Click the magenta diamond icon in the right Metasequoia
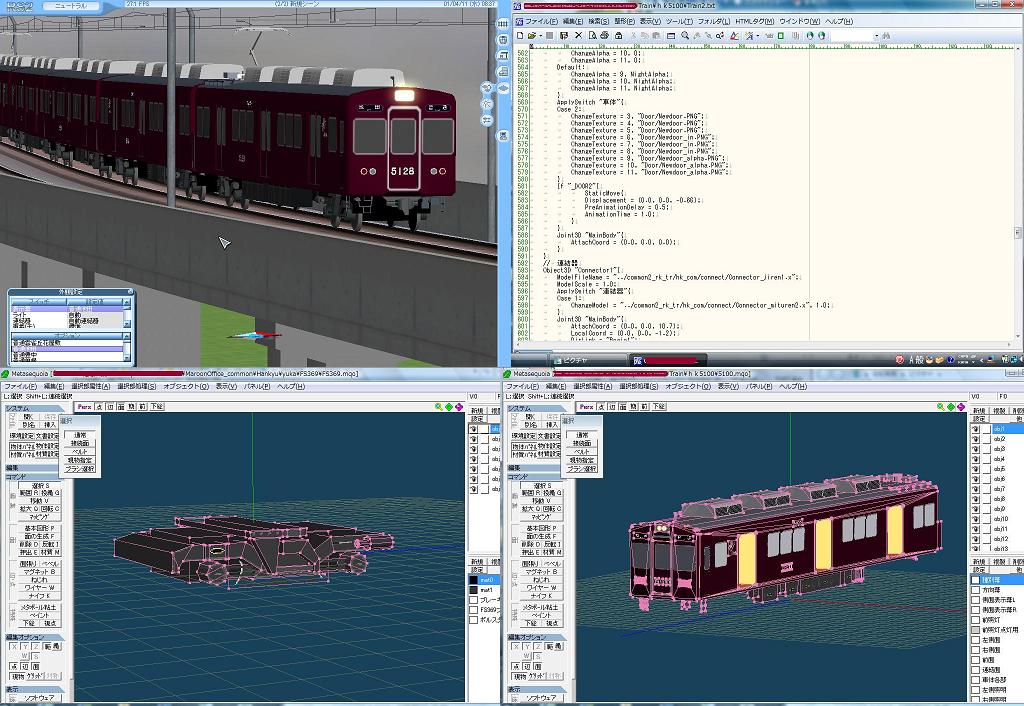Viewport: 1024px width, 706px height. click(961, 407)
